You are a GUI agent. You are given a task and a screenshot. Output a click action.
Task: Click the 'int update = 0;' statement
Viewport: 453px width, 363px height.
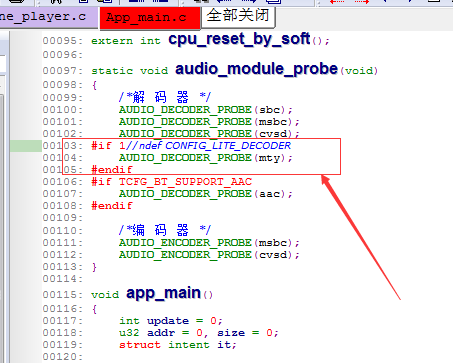click(x=171, y=321)
